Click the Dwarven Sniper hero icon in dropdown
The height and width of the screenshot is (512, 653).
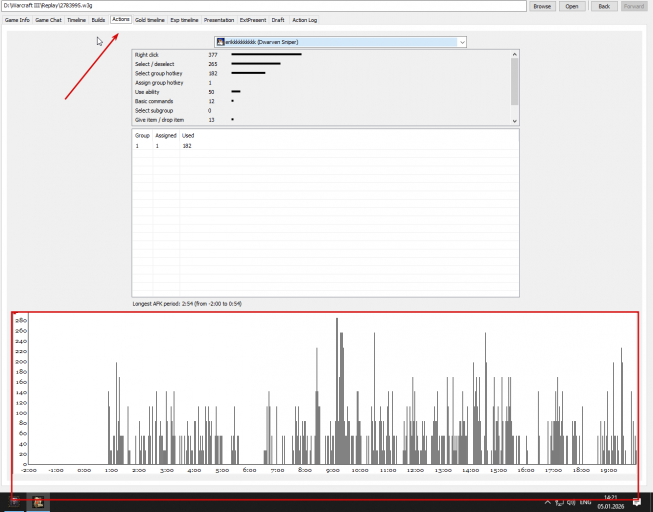click(x=220, y=42)
